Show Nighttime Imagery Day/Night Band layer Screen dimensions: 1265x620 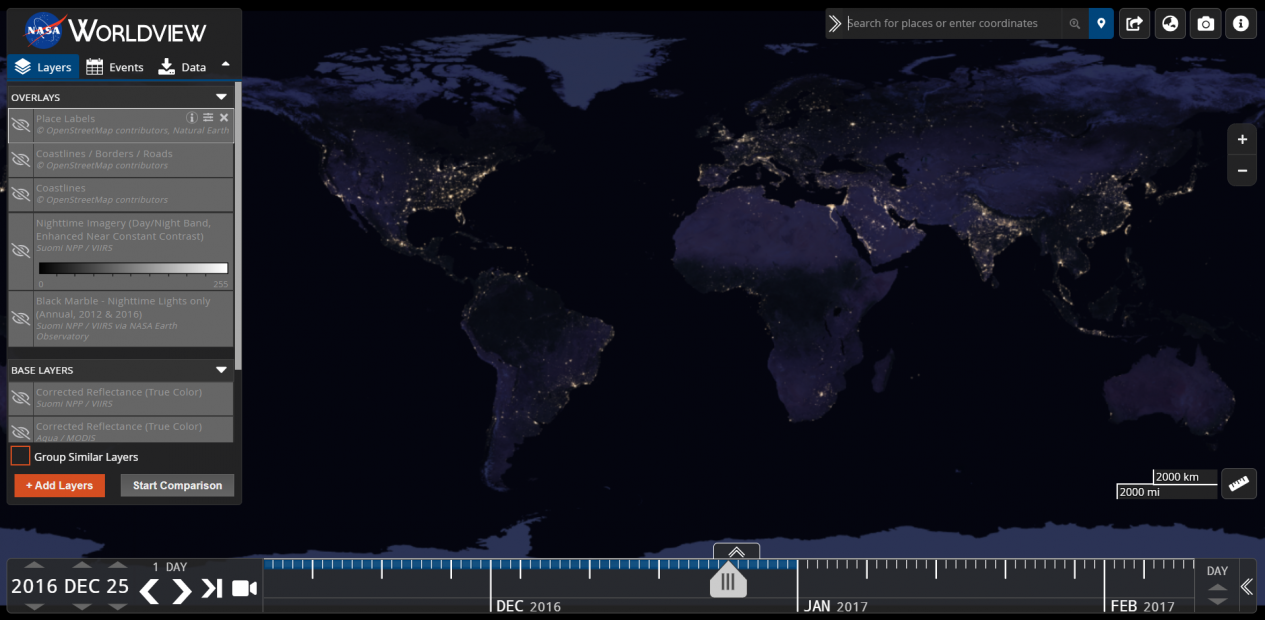coord(20,251)
